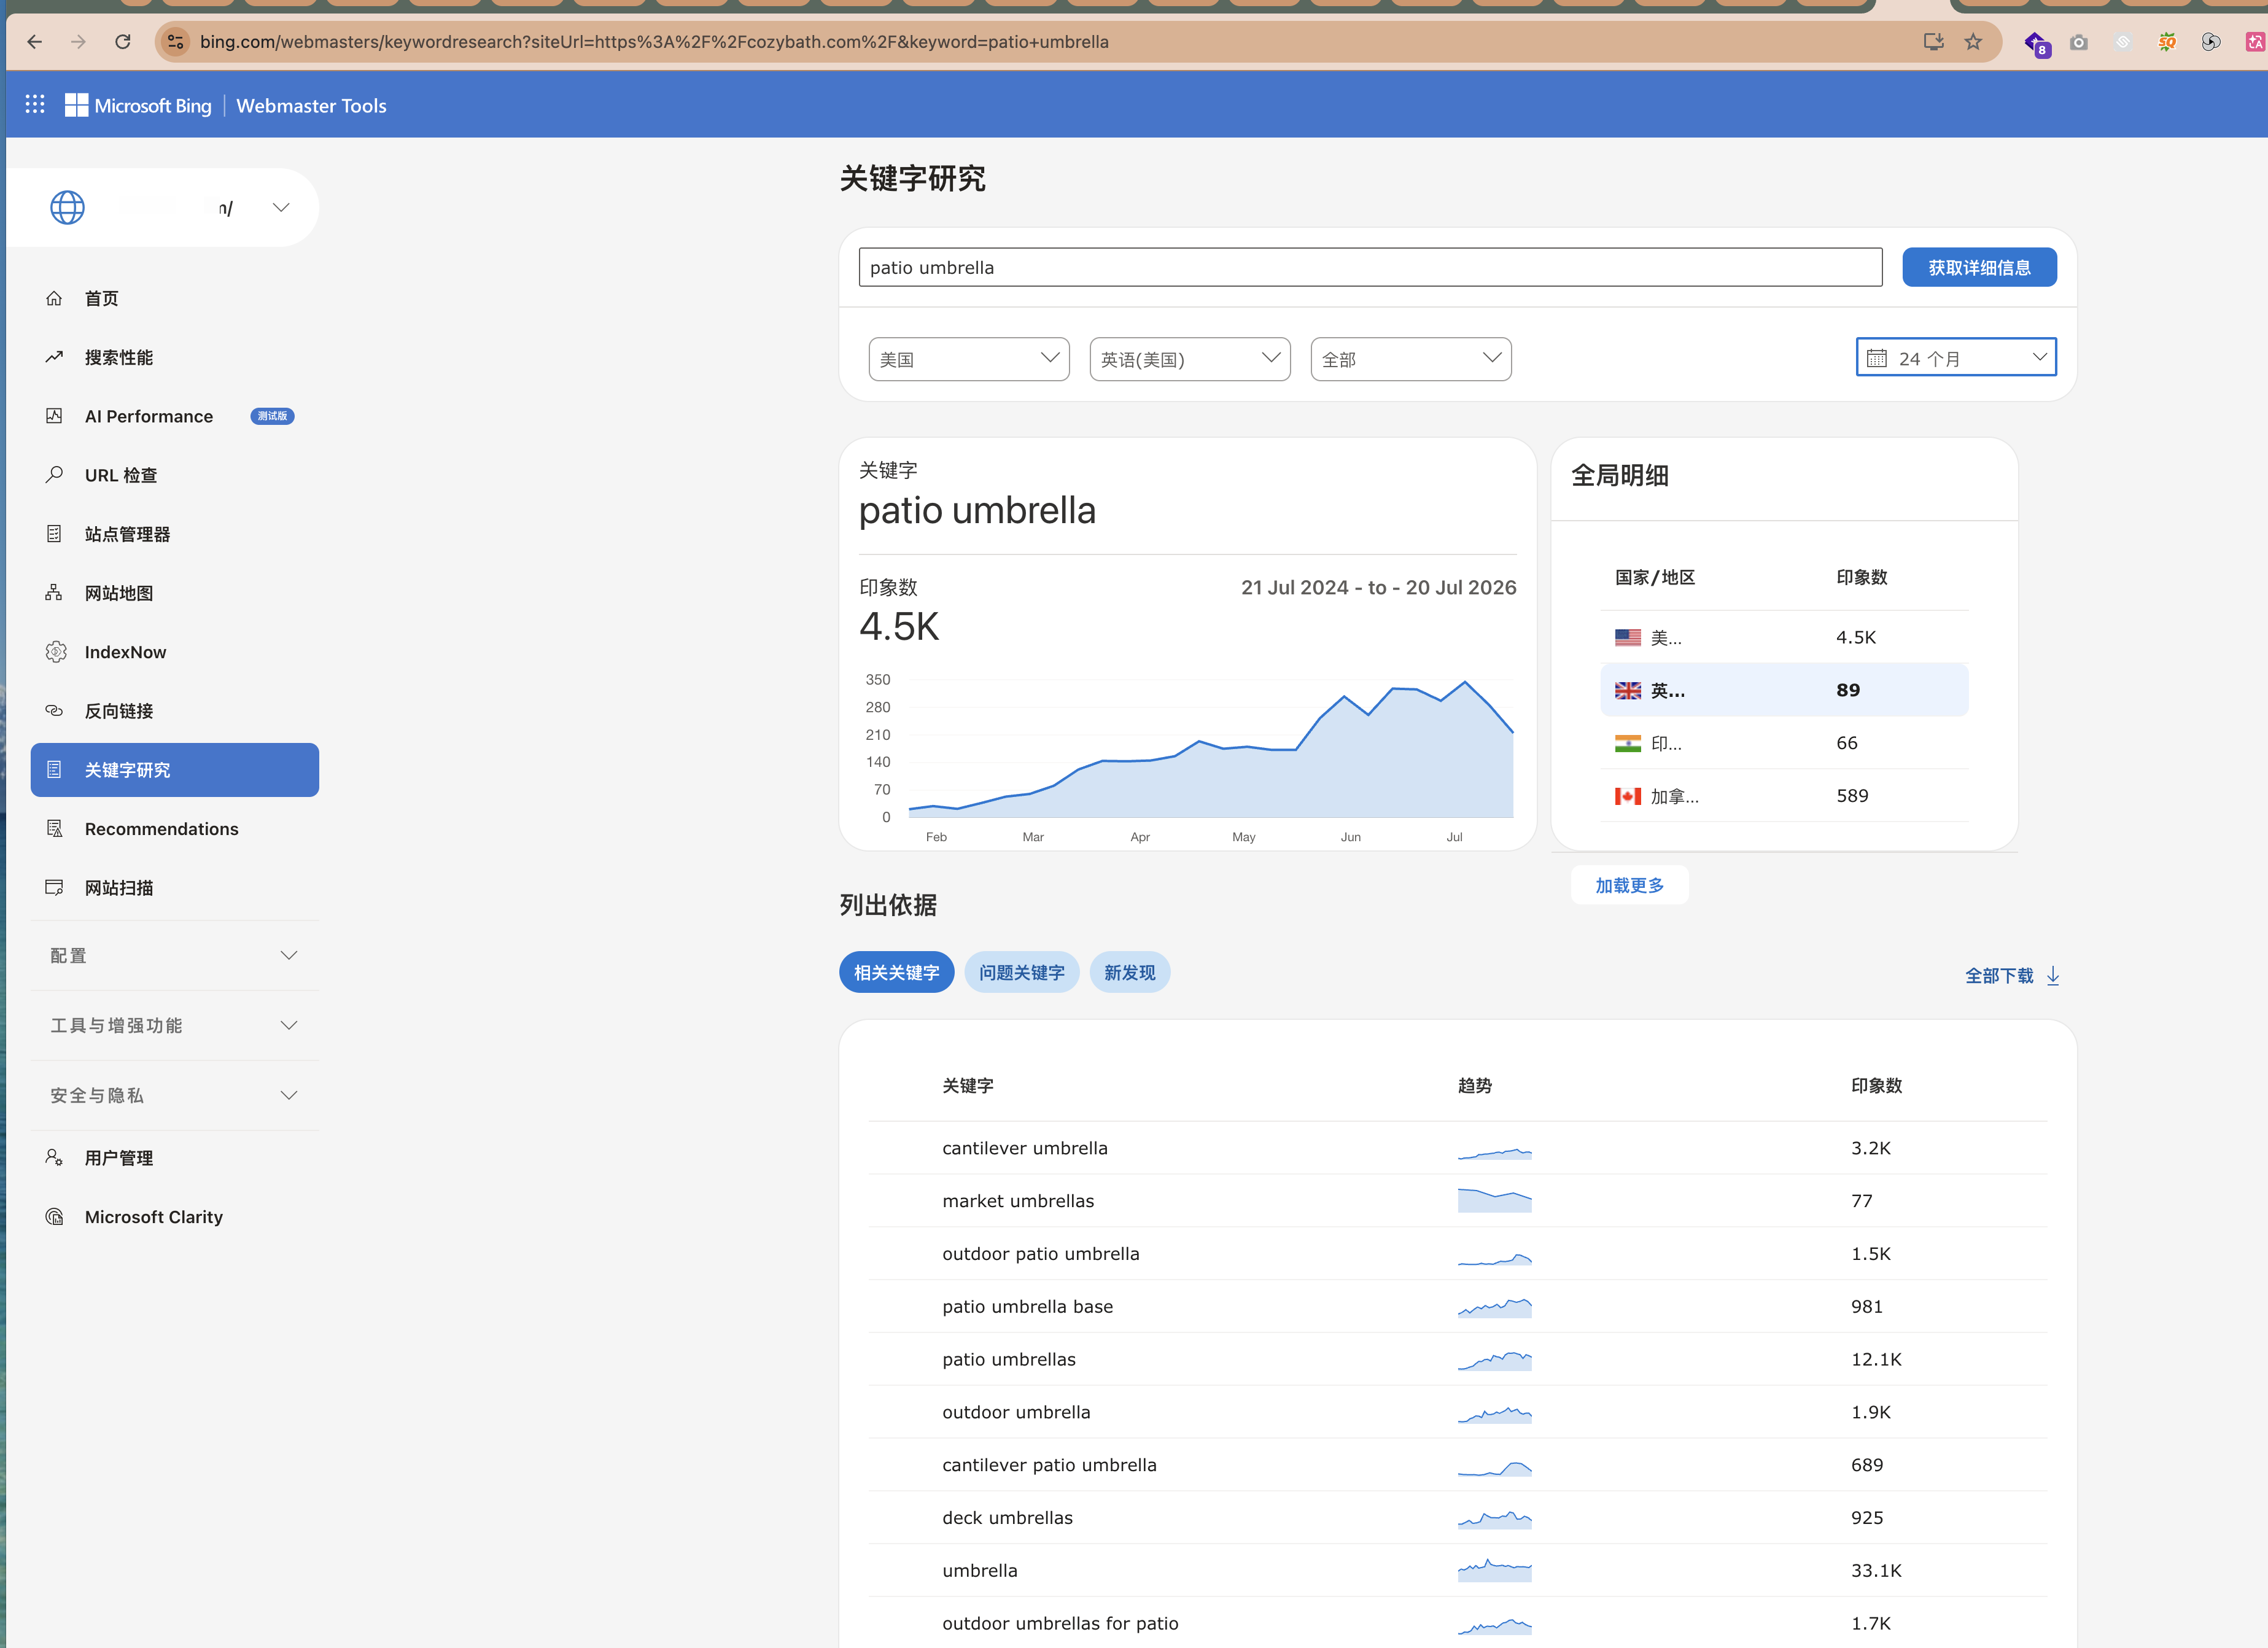Click the browser back arrow

coord(35,42)
